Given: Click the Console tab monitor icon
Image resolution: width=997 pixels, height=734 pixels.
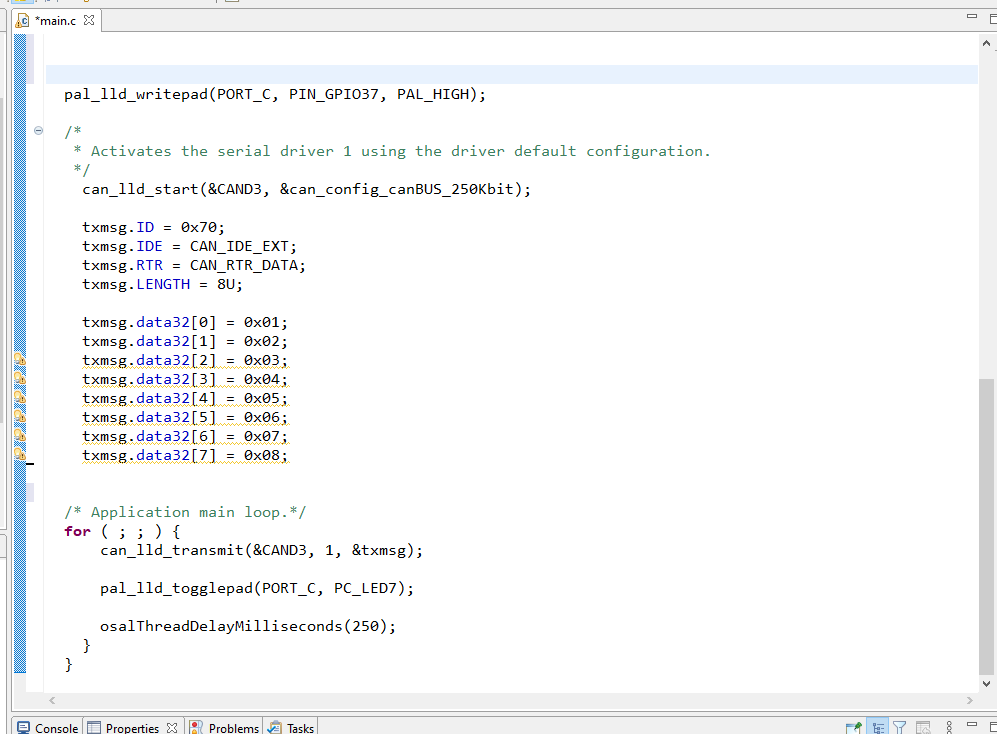Looking at the screenshot, I should pyautogui.click(x=24, y=728).
